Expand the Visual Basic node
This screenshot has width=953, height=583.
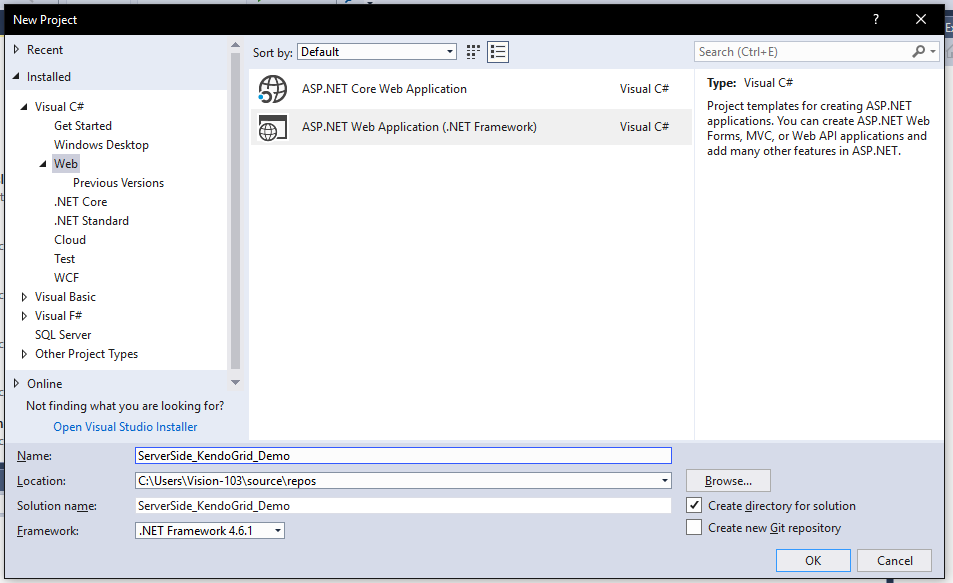click(23, 296)
